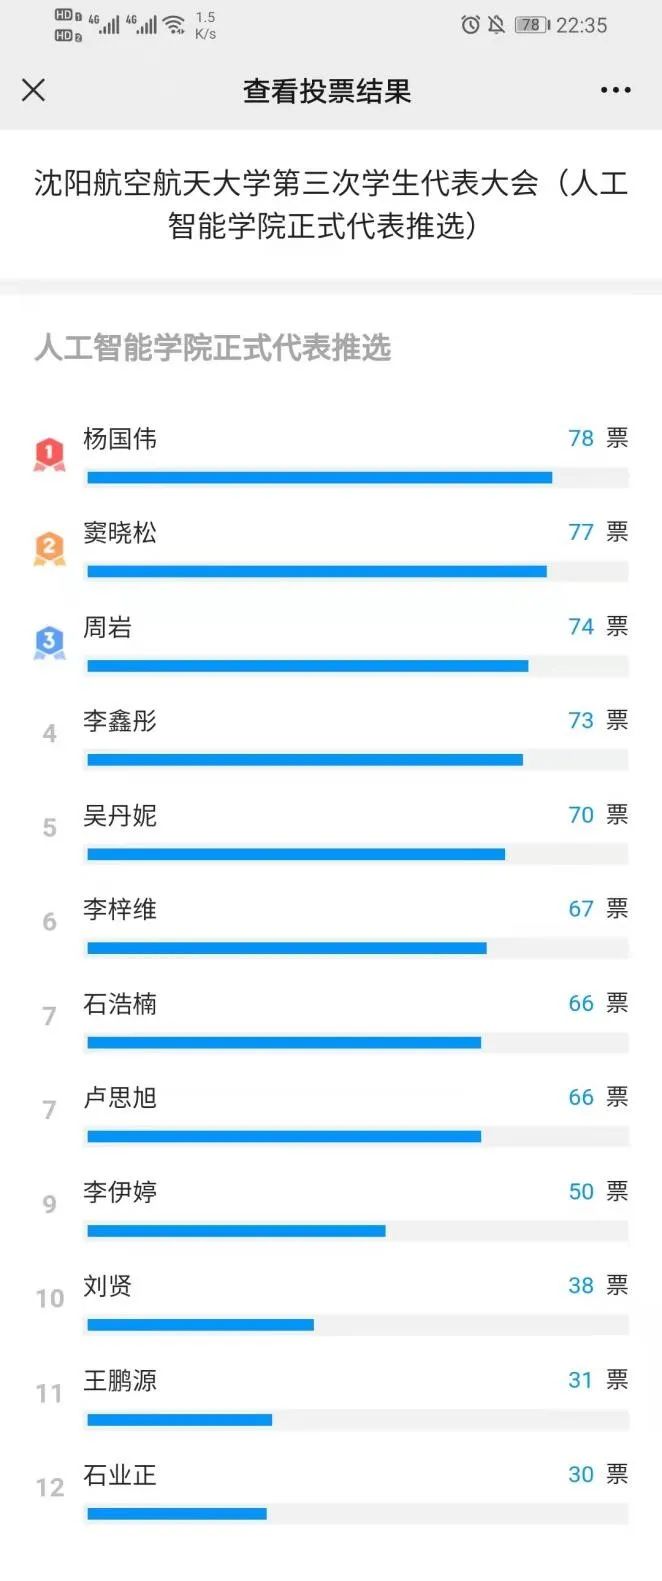Tap the 74 票 vote count for 周岩
Screen dimensions: 662x1581
point(597,627)
